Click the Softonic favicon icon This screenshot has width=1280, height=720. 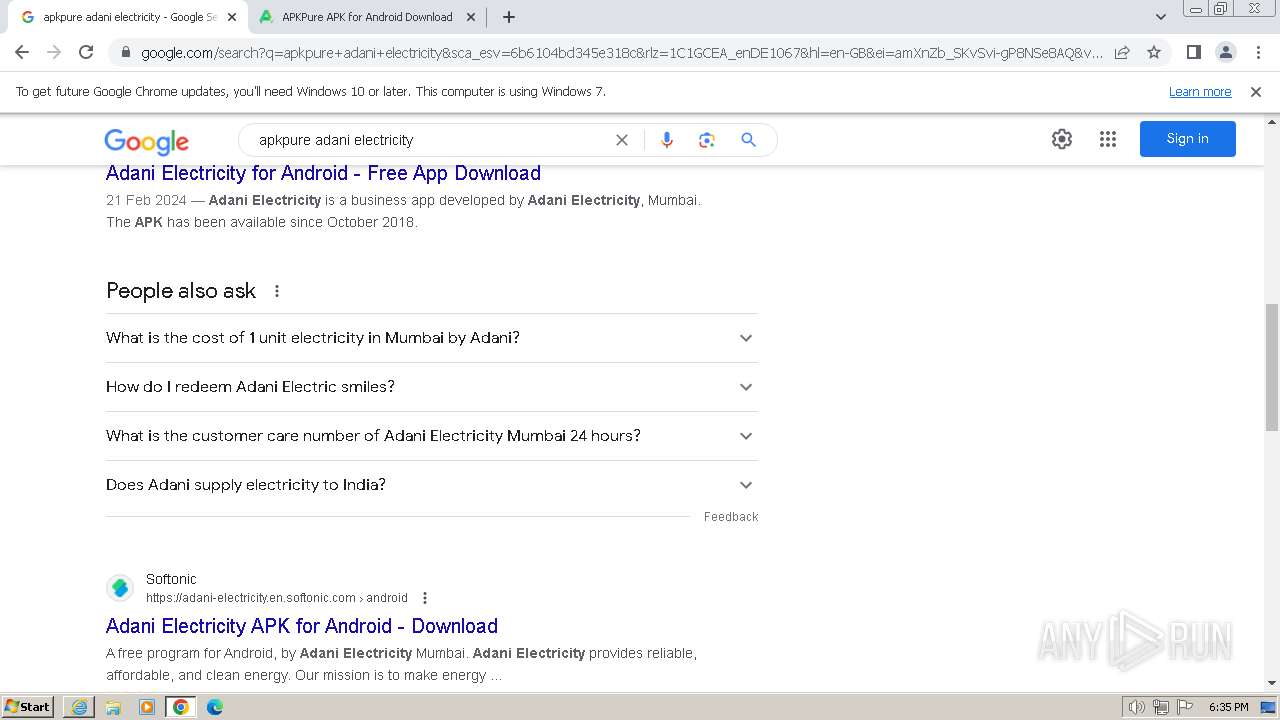click(120, 588)
